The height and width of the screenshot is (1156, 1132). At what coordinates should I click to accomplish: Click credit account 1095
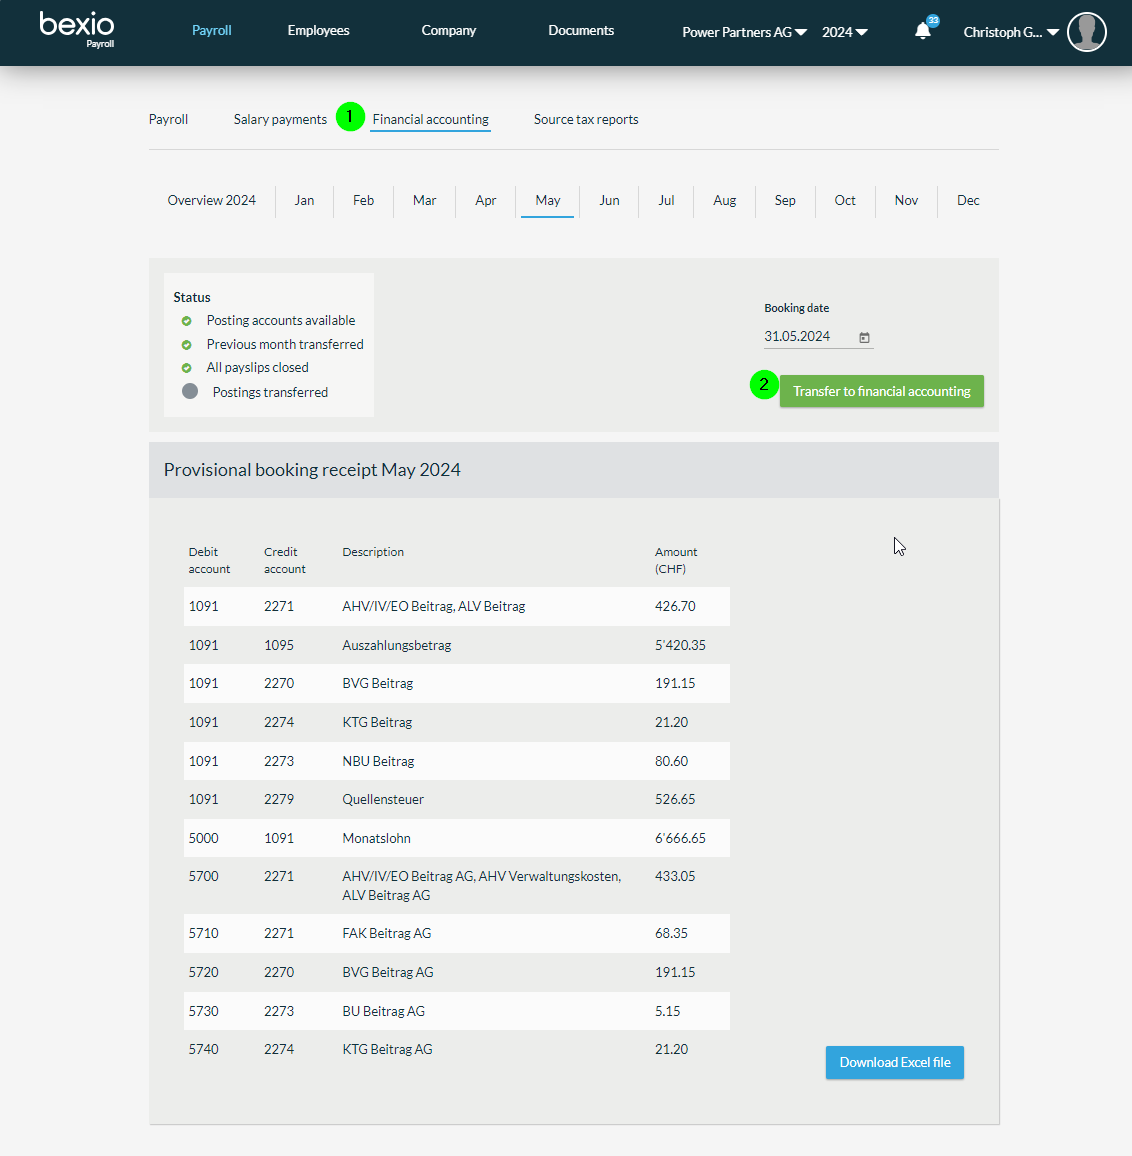pos(279,645)
